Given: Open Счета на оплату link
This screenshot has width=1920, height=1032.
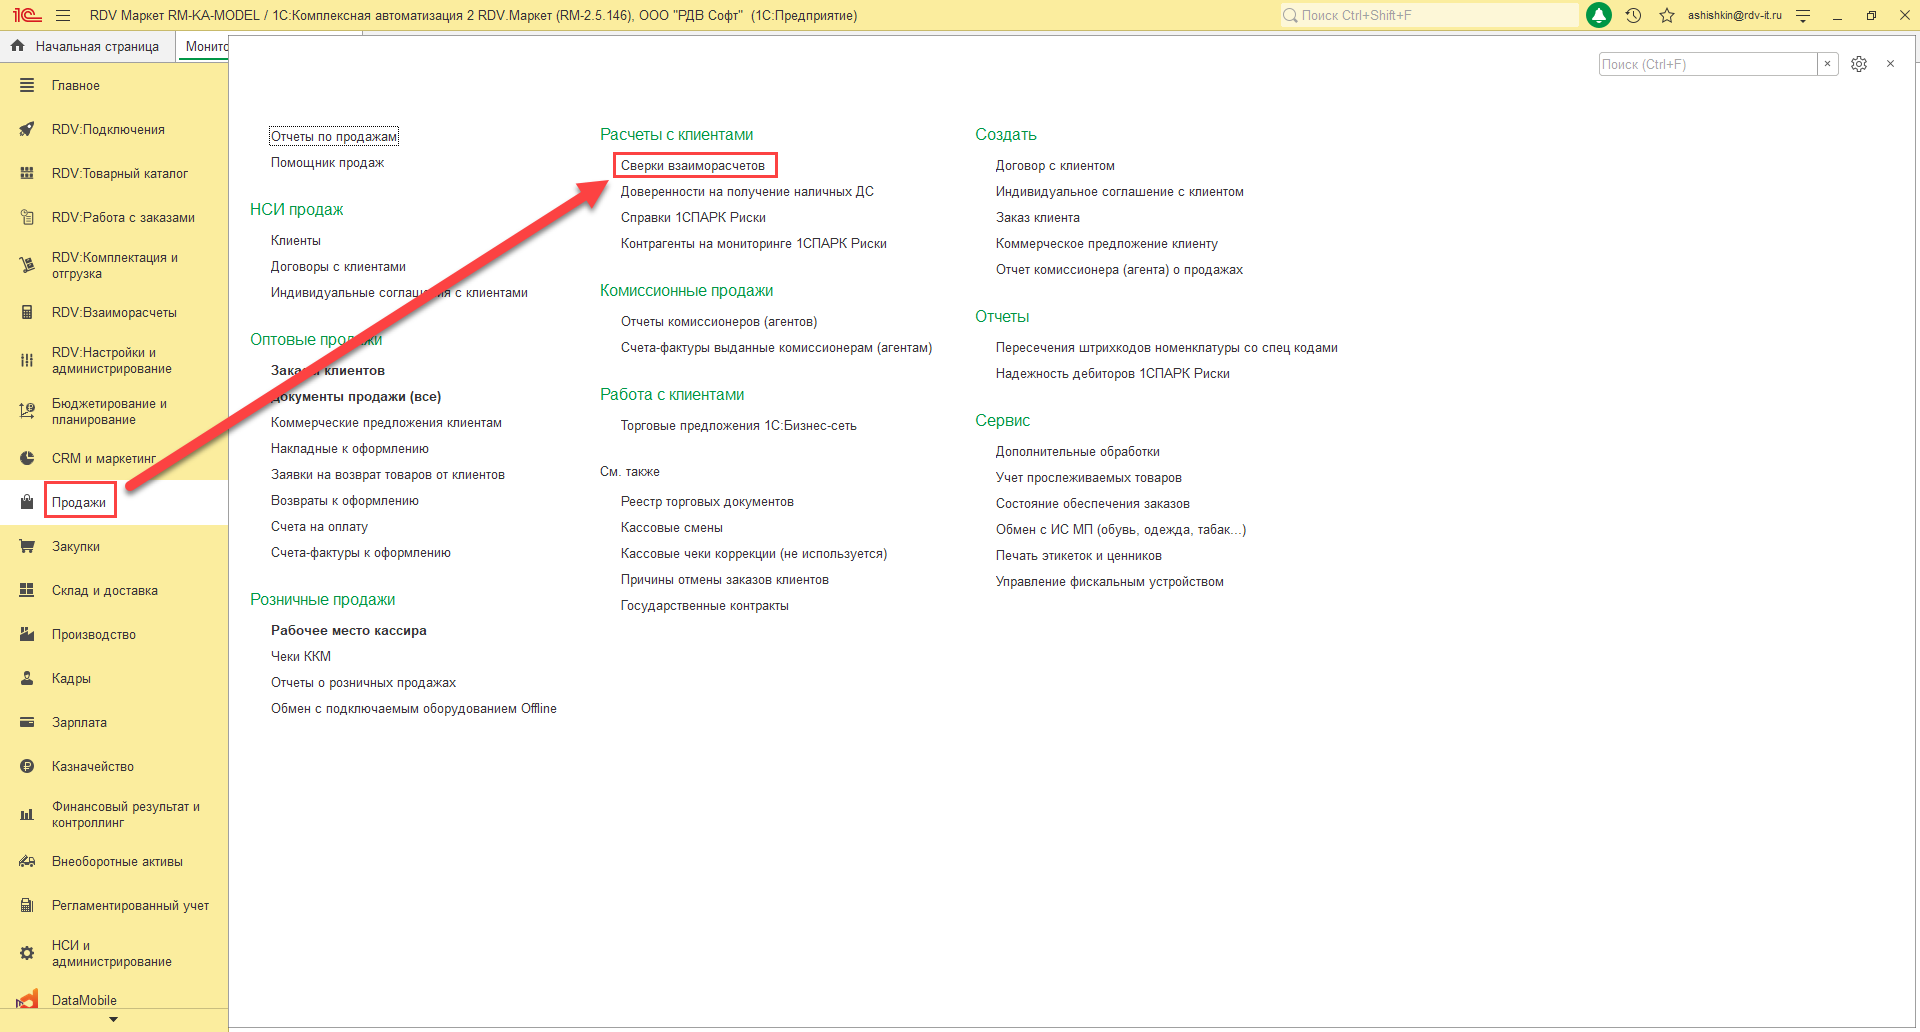Looking at the screenshot, I should pyautogui.click(x=319, y=527).
